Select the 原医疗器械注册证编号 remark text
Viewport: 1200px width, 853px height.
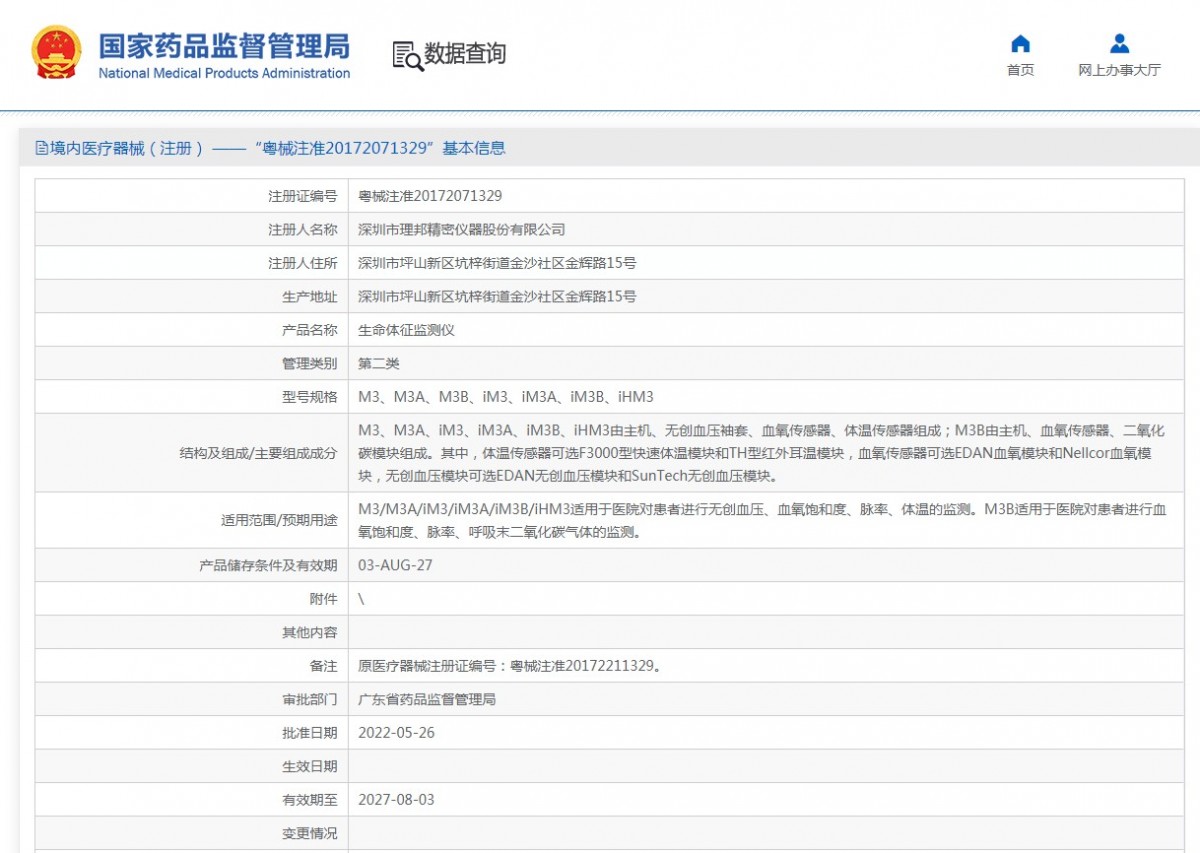pyautogui.click(x=509, y=666)
